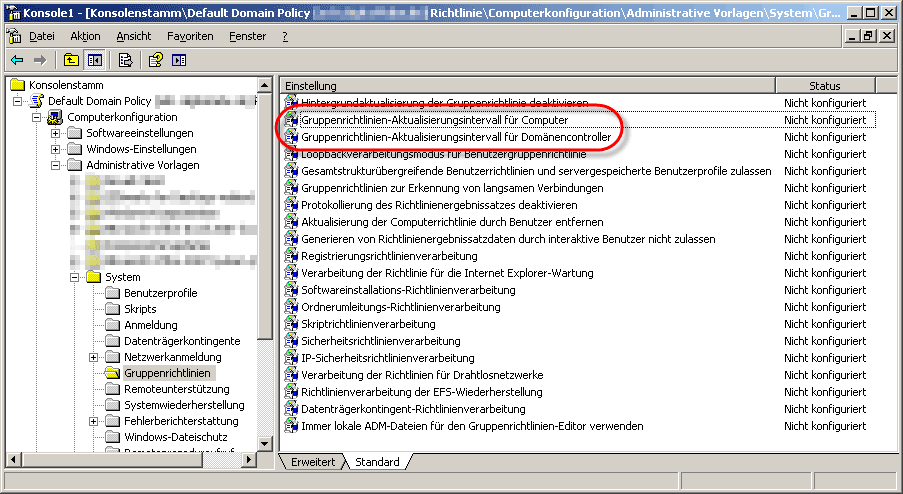This screenshot has height=494, width=903.
Task: Expand the Fehlerberichterstattung tree node
Action: click(94, 421)
